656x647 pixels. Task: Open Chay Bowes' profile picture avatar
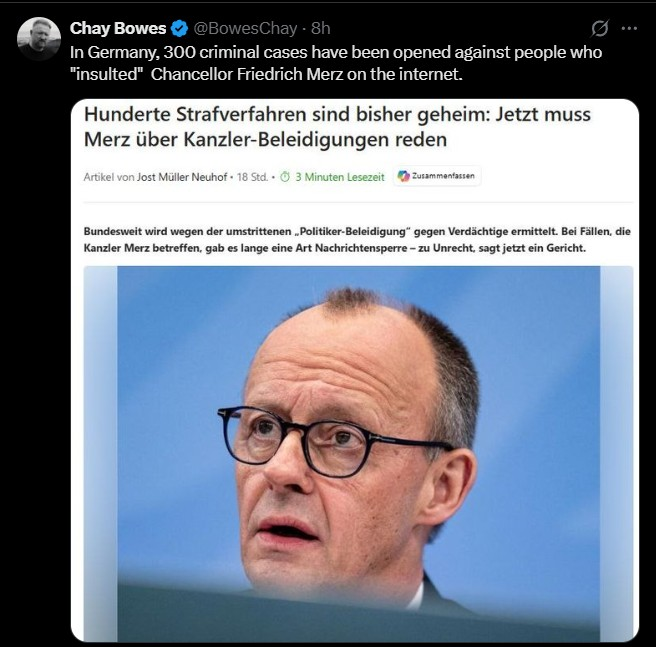coord(39,39)
